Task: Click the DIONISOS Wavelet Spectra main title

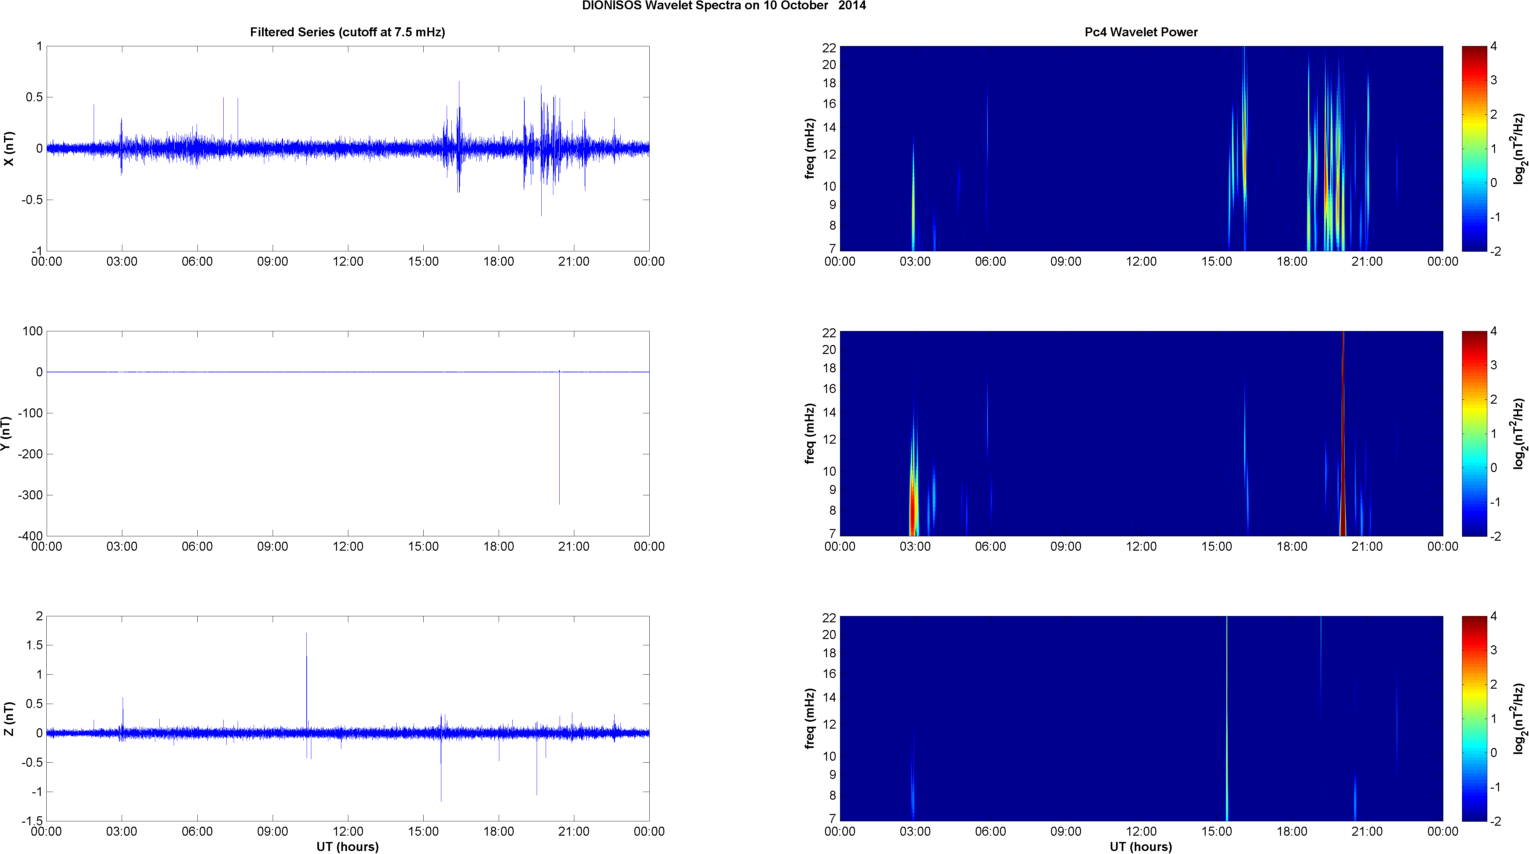Action: pos(724,6)
